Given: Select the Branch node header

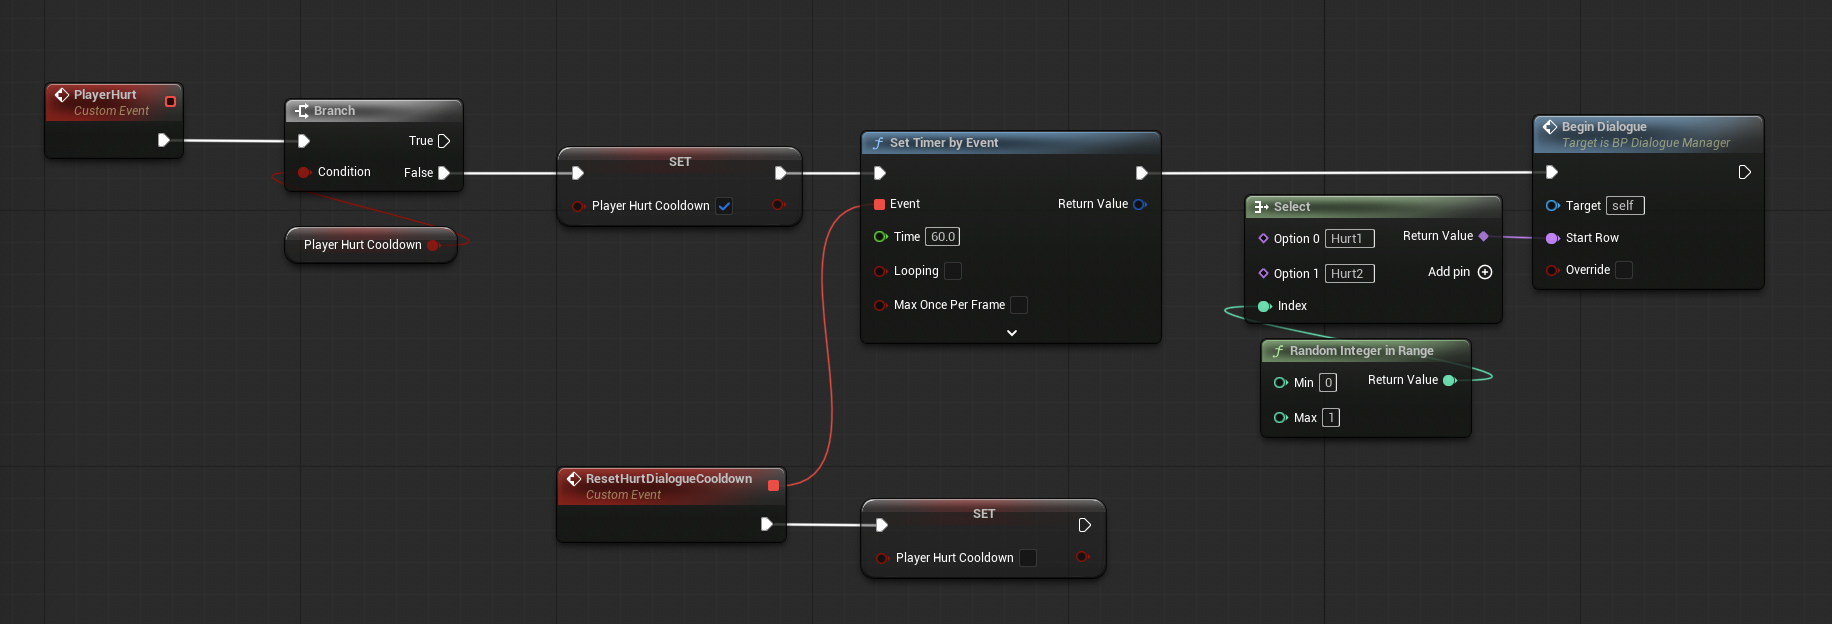Looking at the screenshot, I should pyautogui.click(x=374, y=111).
